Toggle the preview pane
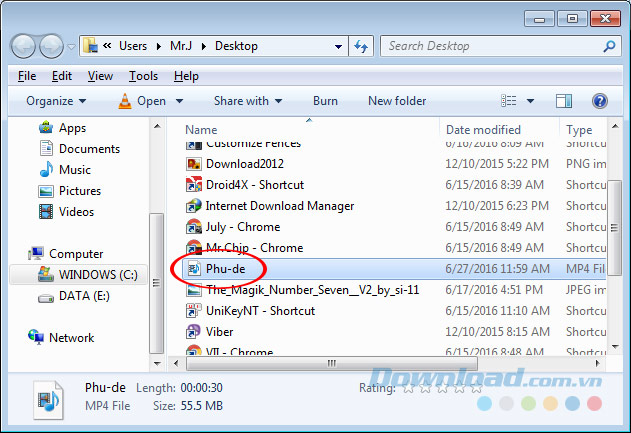631x433 pixels. coord(564,101)
